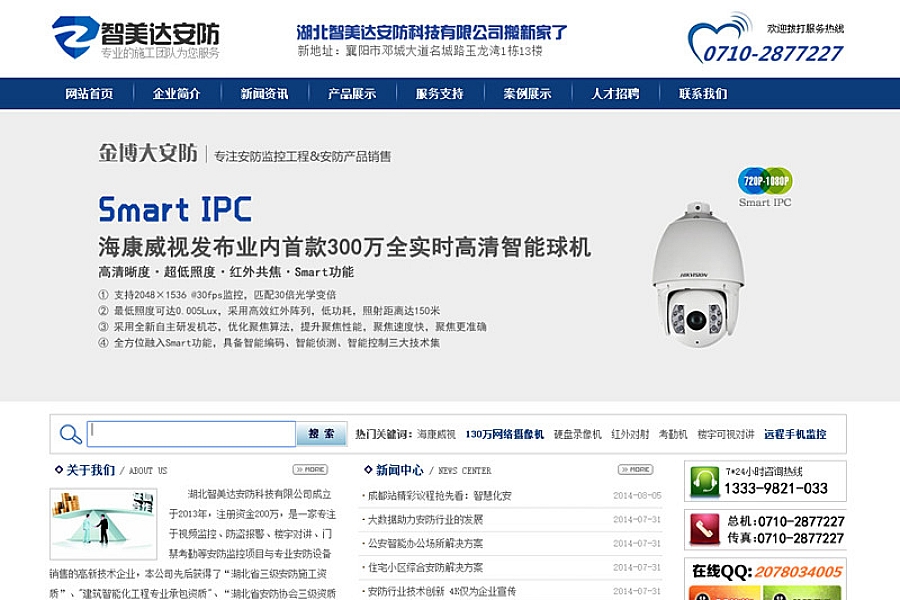Click the Smart IPC banner headline
This screenshot has height=600, width=900.
(175, 210)
